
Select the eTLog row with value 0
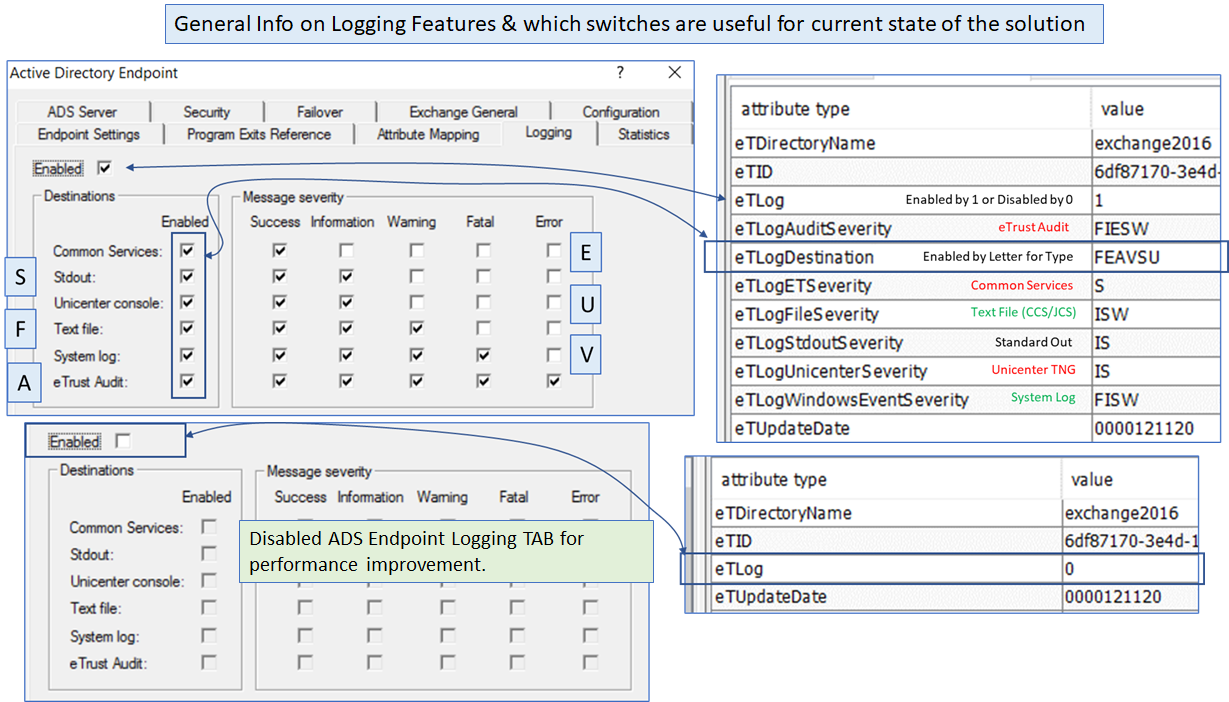(940, 568)
